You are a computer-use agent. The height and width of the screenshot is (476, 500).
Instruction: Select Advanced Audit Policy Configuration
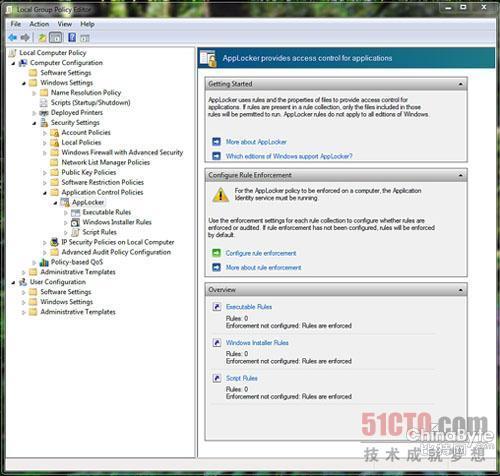point(116,252)
